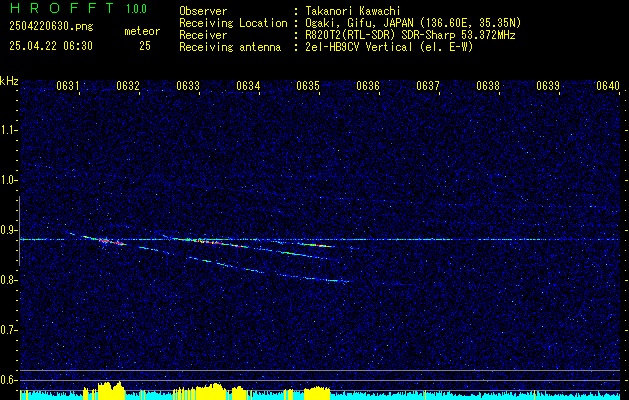Click the 0633 time marker
Screen dimensions: 629x400
(188, 85)
